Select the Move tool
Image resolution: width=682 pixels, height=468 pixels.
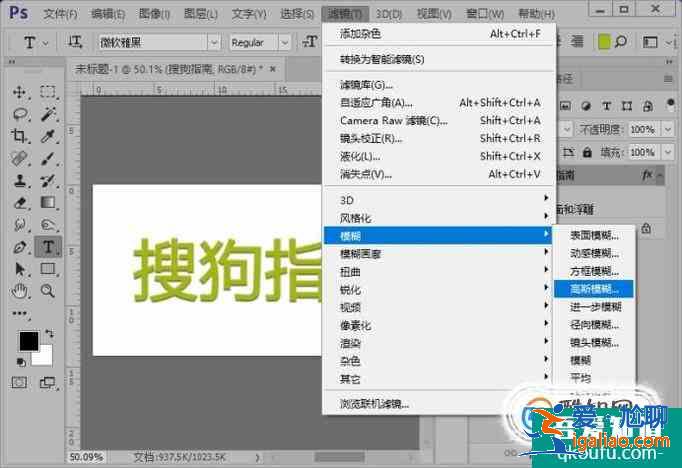tap(19, 92)
